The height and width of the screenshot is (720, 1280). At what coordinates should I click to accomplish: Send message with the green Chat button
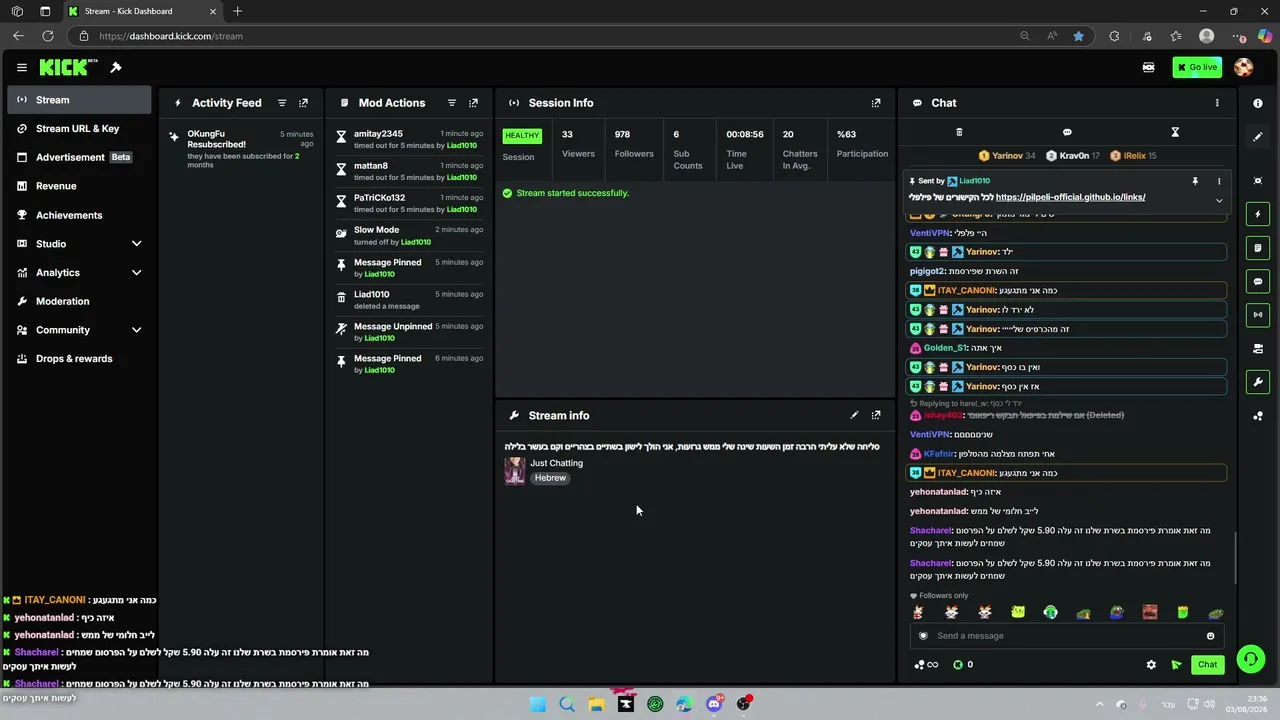click(x=1208, y=665)
